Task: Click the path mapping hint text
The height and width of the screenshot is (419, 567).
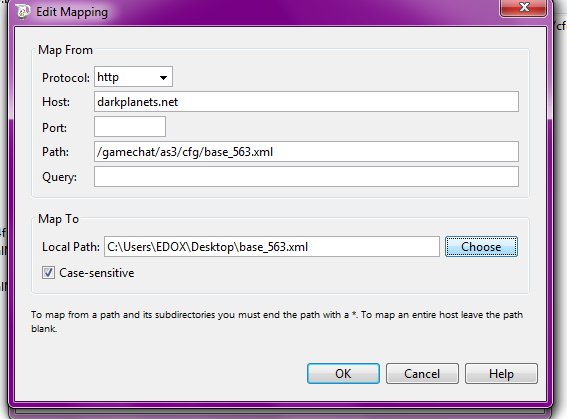Action: coord(277,321)
